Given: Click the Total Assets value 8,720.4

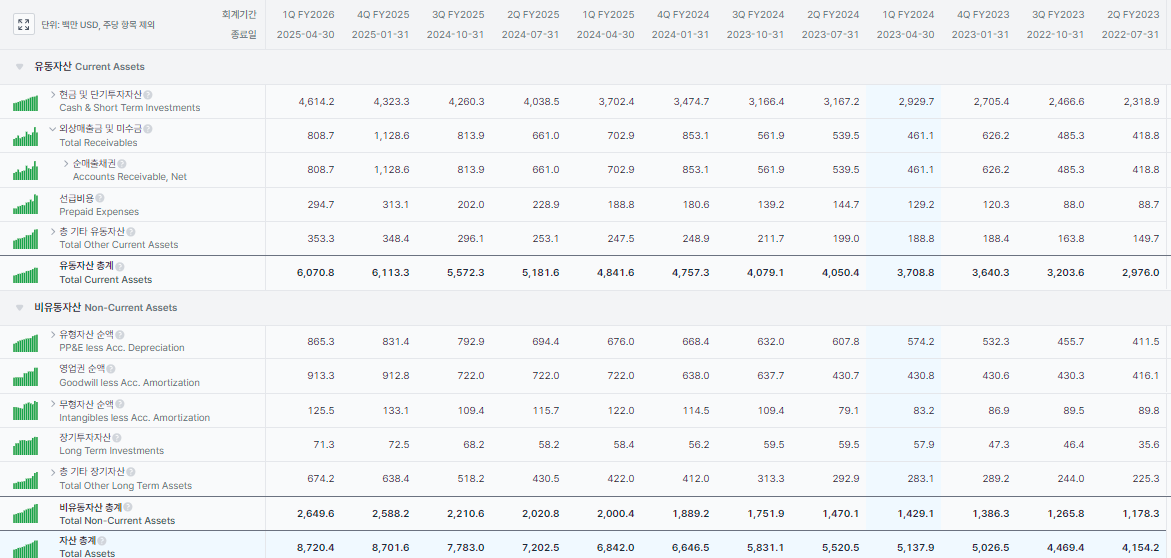Looking at the screenshot, I should (x=315, y=547).
